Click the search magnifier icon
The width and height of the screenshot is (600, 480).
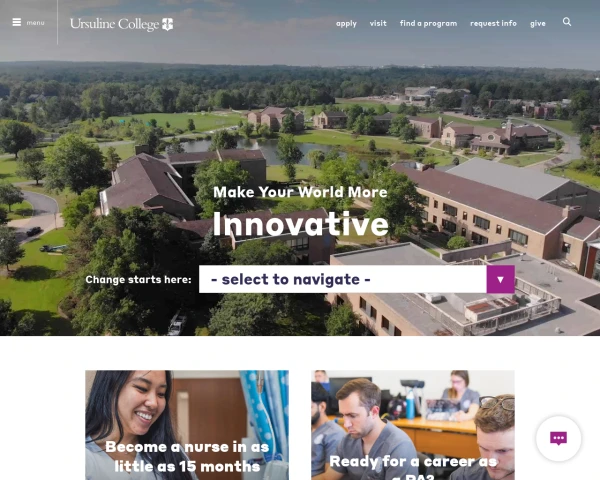coord(567,22)
